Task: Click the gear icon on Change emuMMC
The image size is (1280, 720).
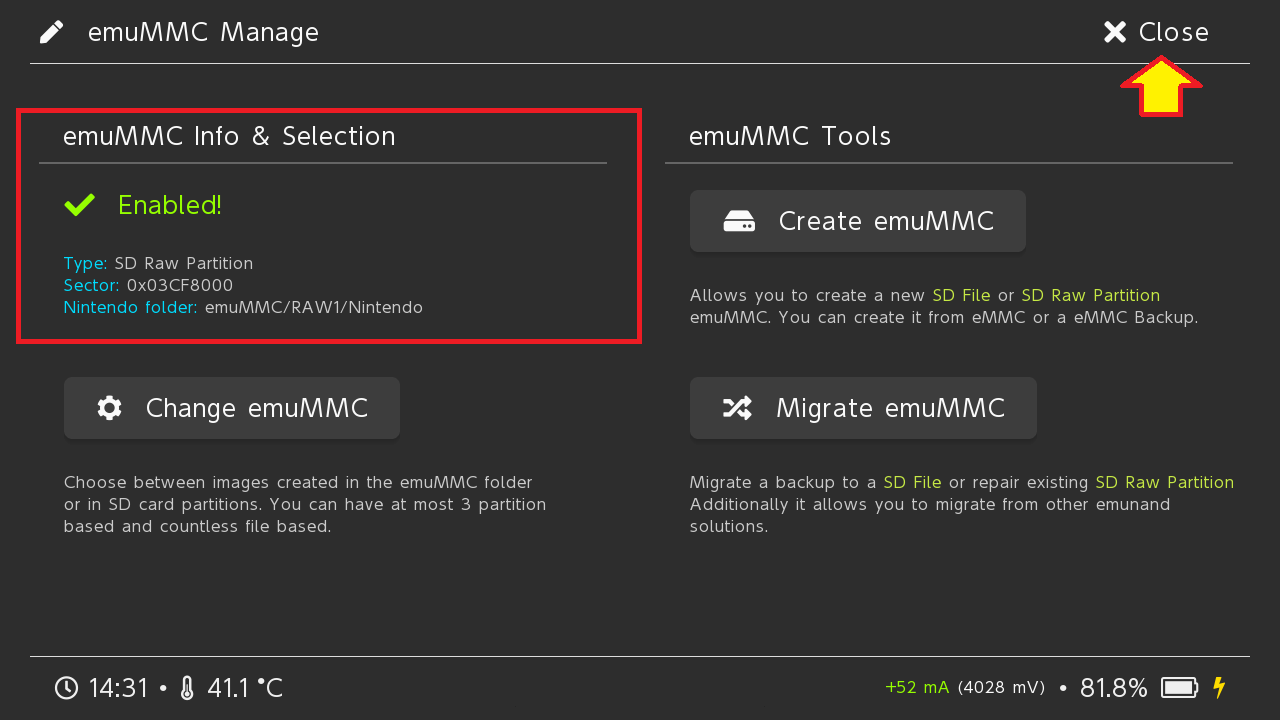Action: click(x=109, y=408)
